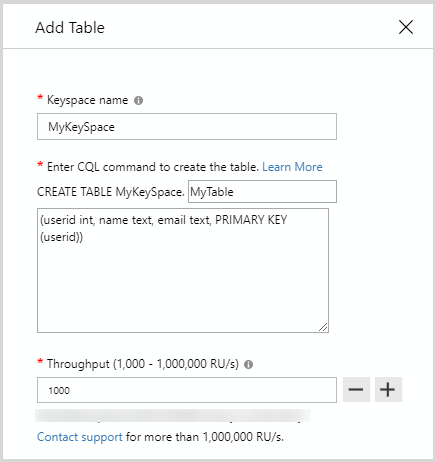Click the Keyspace name label
Image resolution: width=436 pixels, height=462 pixels.
[x=87, y=100]
